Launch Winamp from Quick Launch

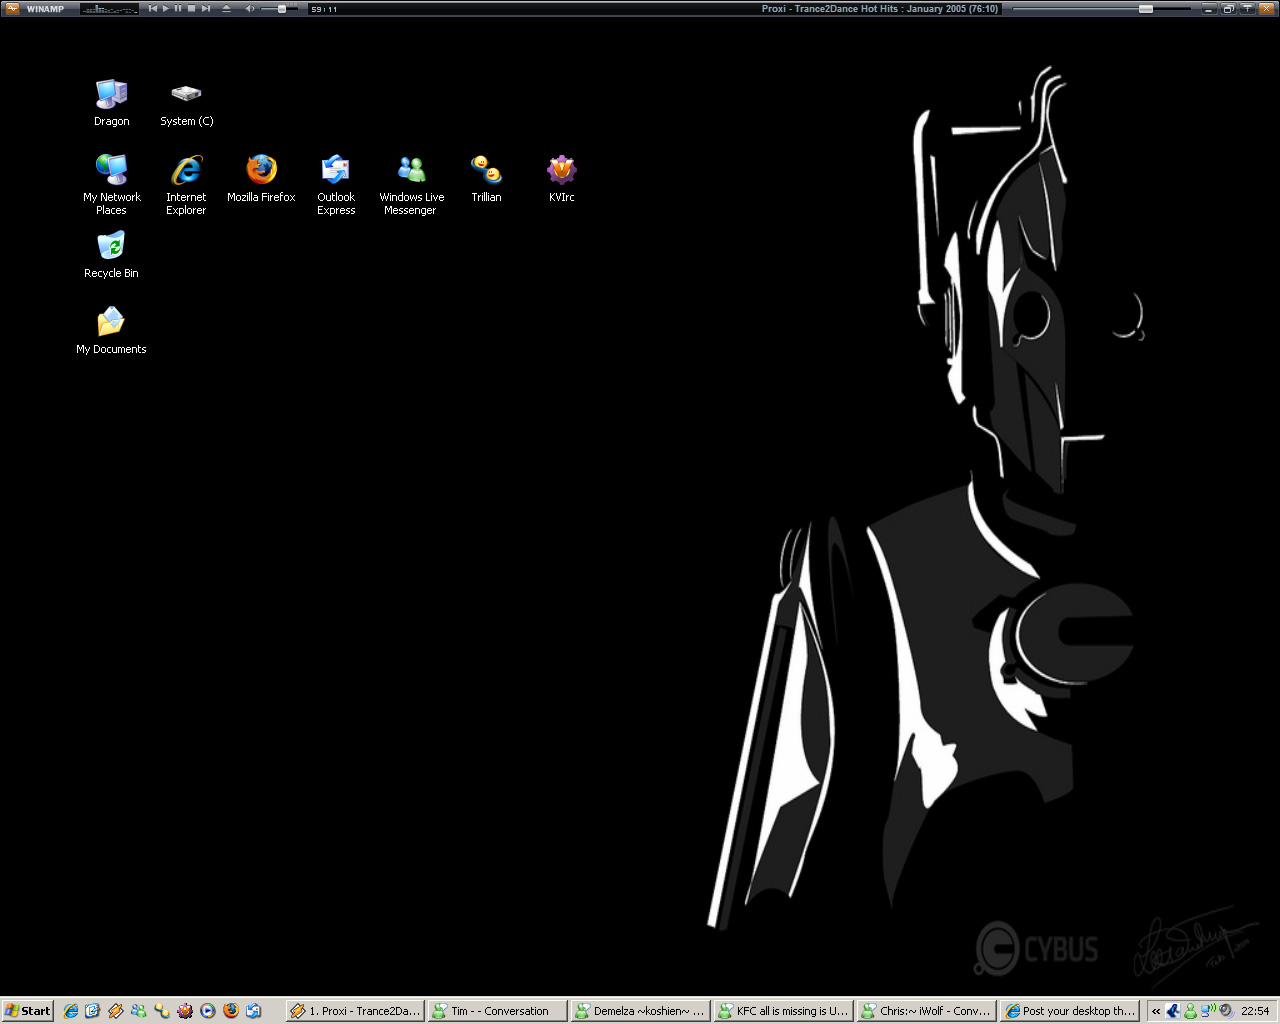[x=116, y=1011]
